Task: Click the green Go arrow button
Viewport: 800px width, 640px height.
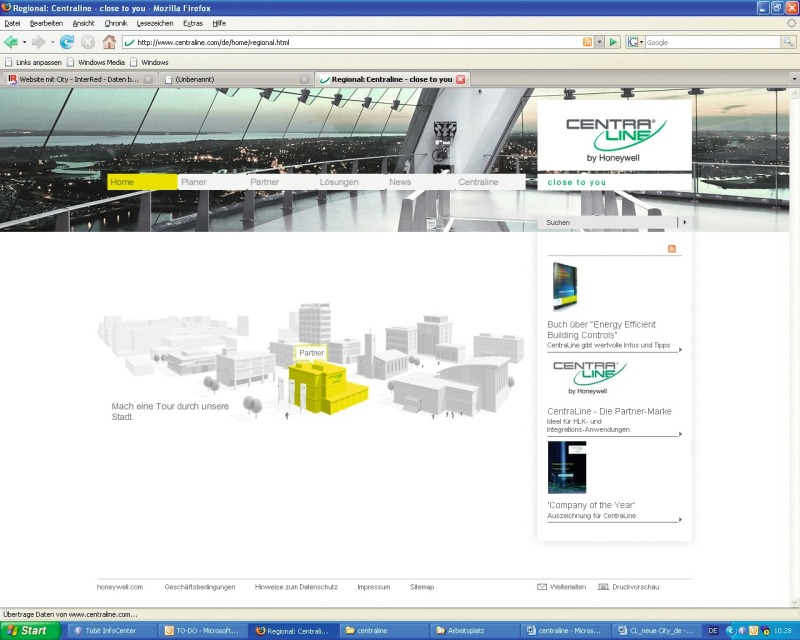Action: click(613, 42)
